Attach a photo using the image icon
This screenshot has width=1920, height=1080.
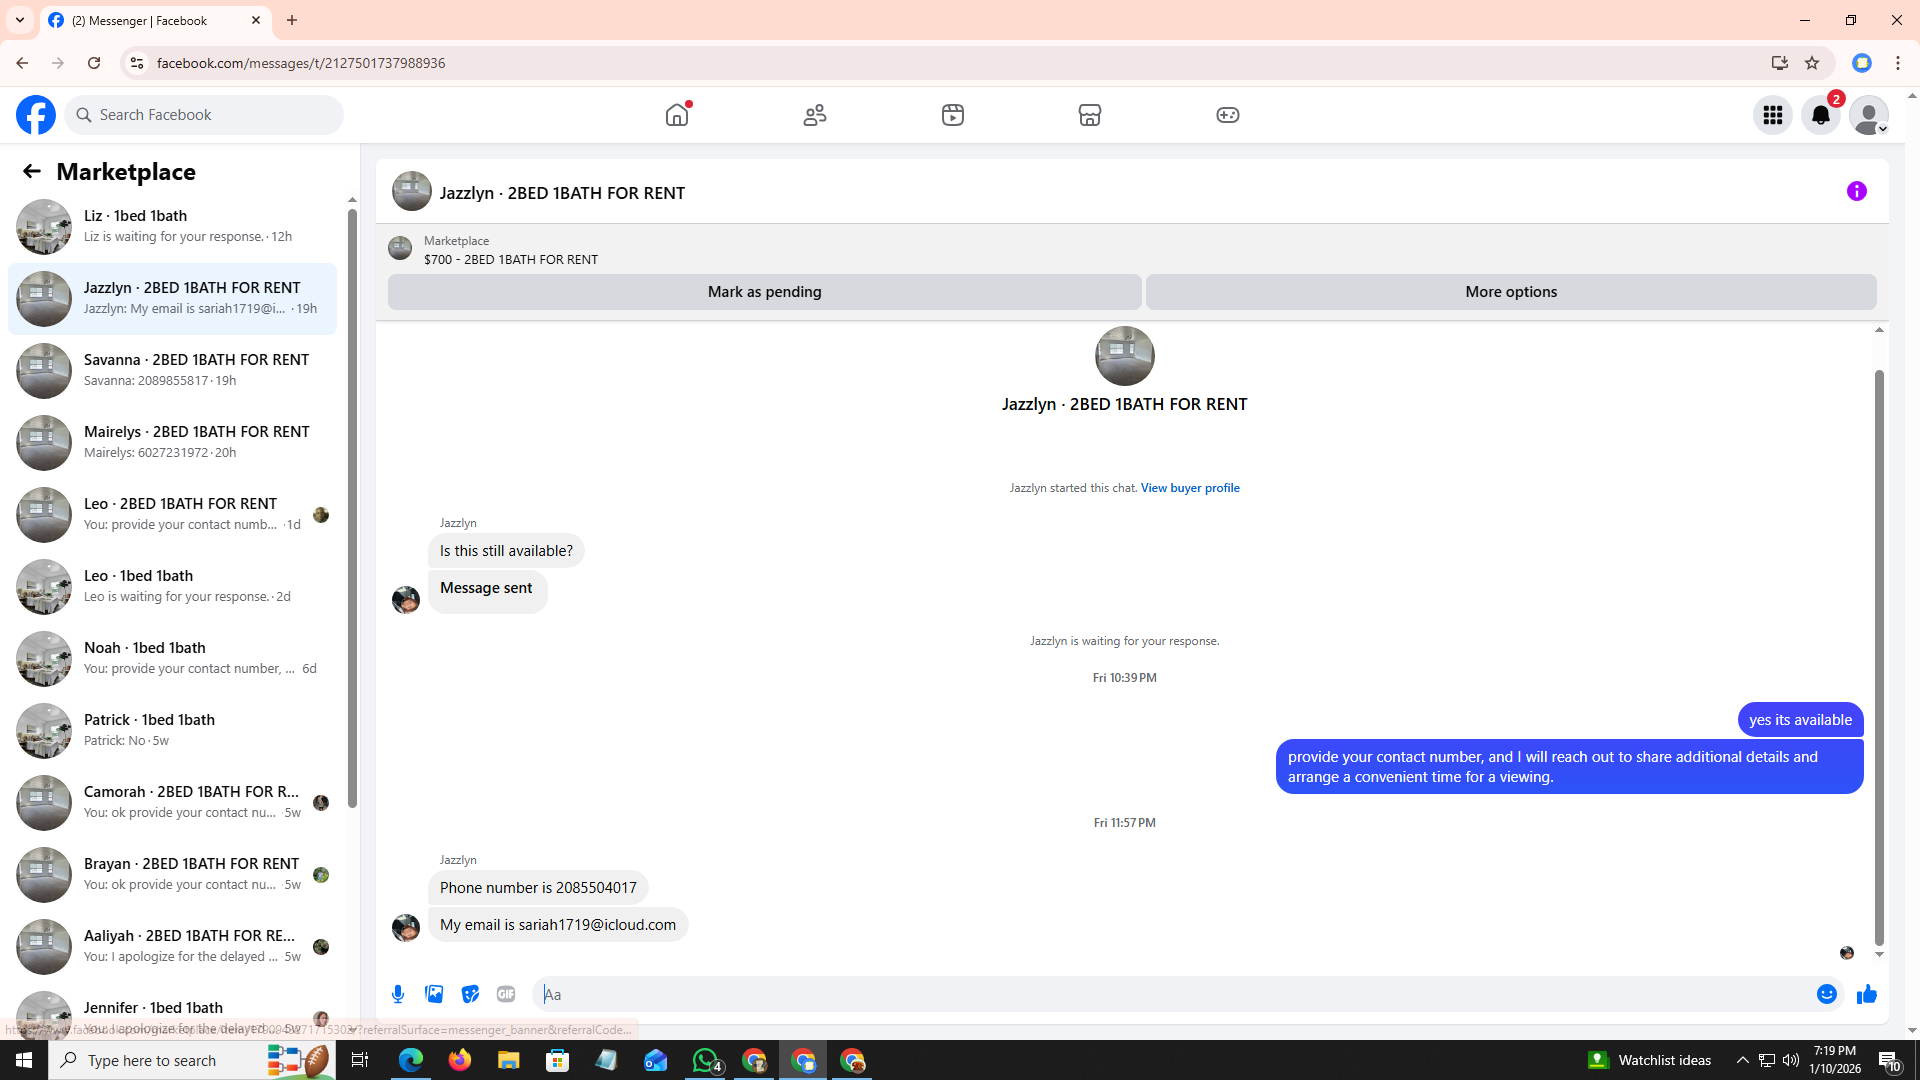(x=434, y=994)
